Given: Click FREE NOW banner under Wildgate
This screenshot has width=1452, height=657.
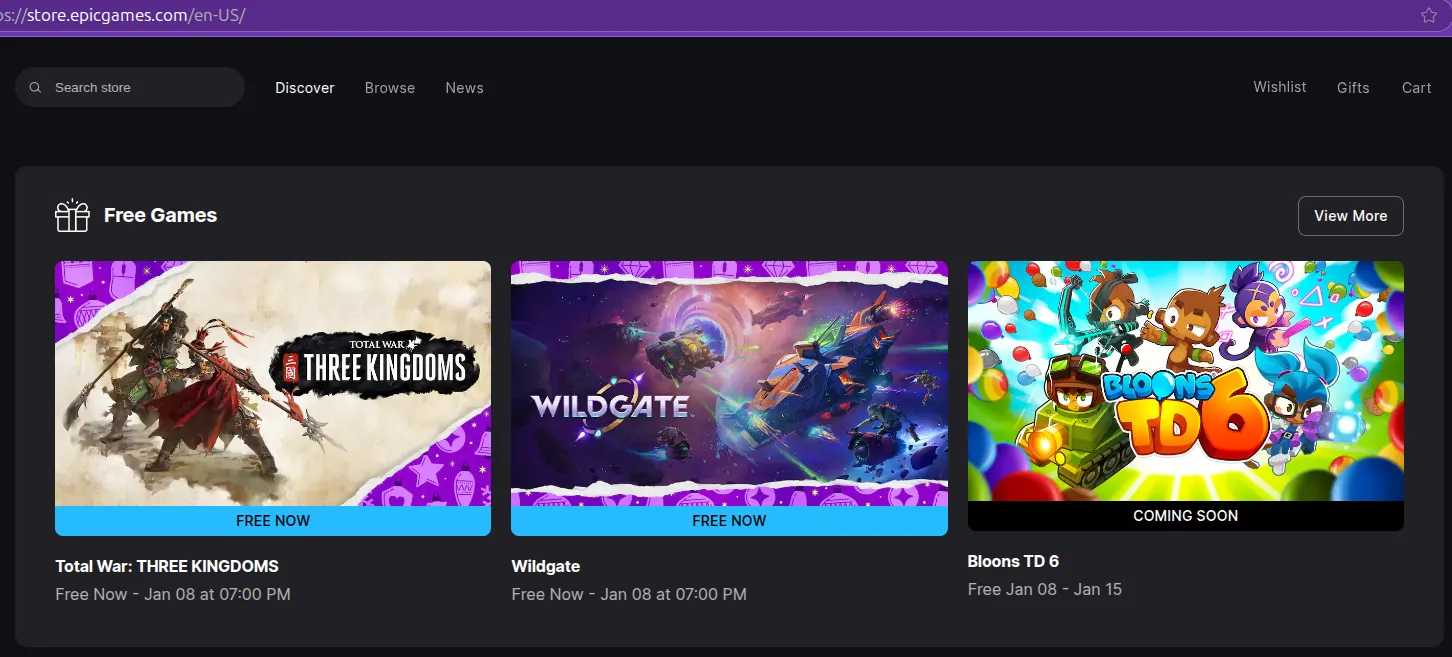Looking at the screenshot, I should (729, 521).
